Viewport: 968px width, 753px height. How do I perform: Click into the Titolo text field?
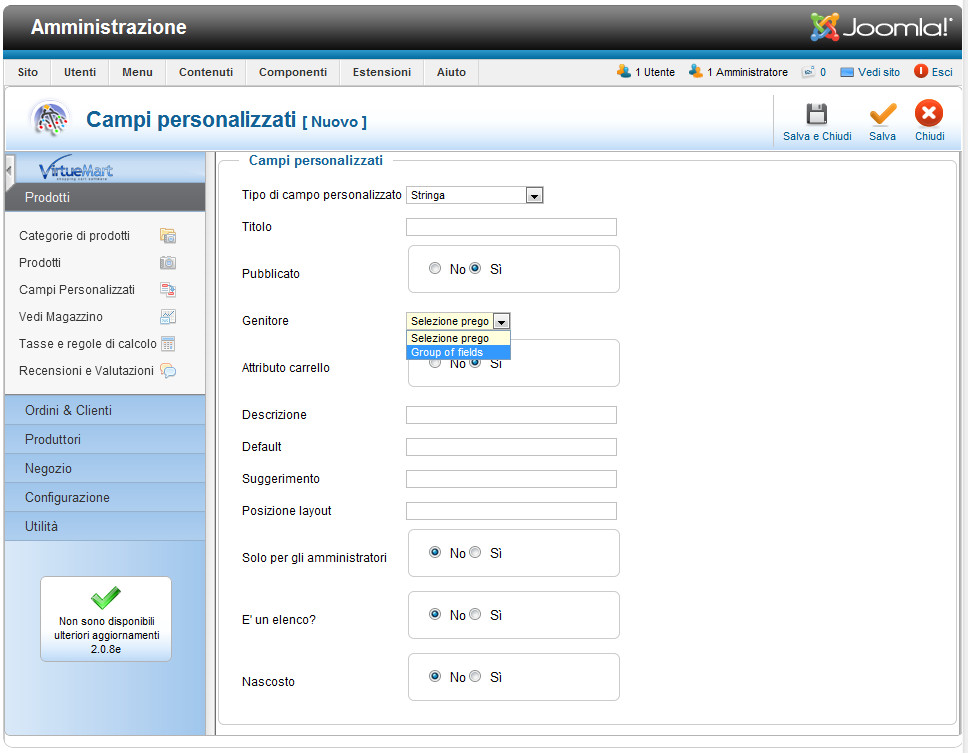click(511, 227)
